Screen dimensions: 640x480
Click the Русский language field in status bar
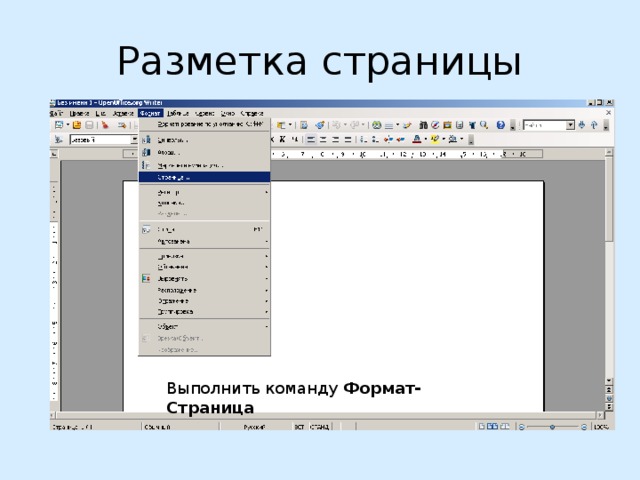pos(254,427)
